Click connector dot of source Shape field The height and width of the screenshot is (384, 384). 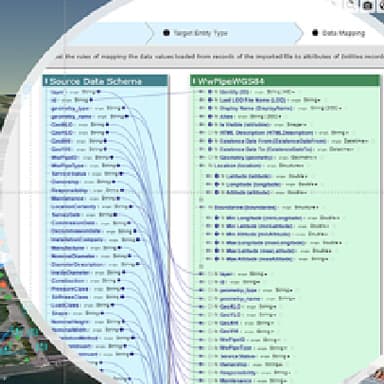click(102, 313)
